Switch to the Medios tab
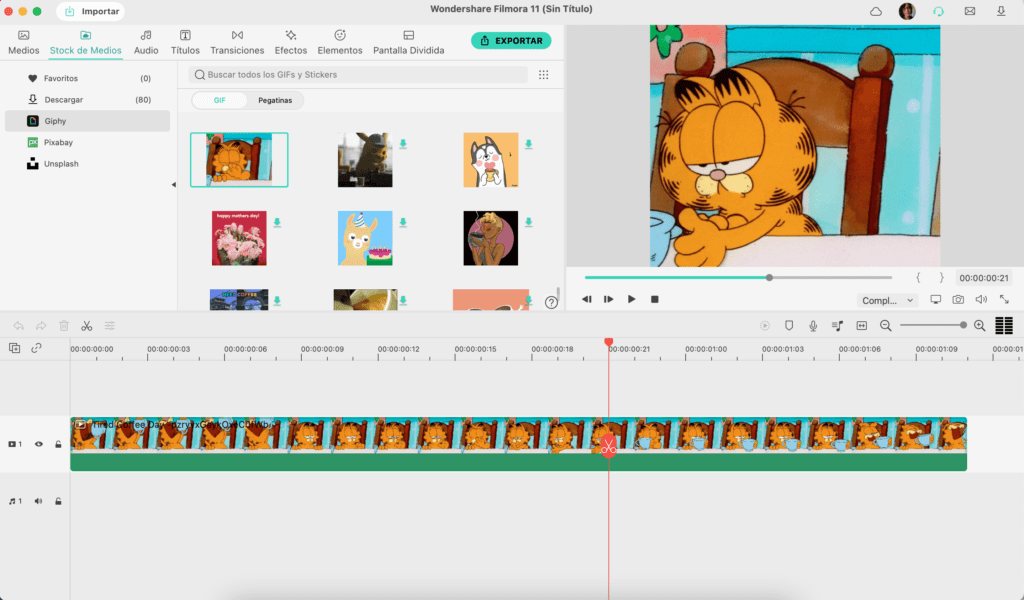 [24, 42]
